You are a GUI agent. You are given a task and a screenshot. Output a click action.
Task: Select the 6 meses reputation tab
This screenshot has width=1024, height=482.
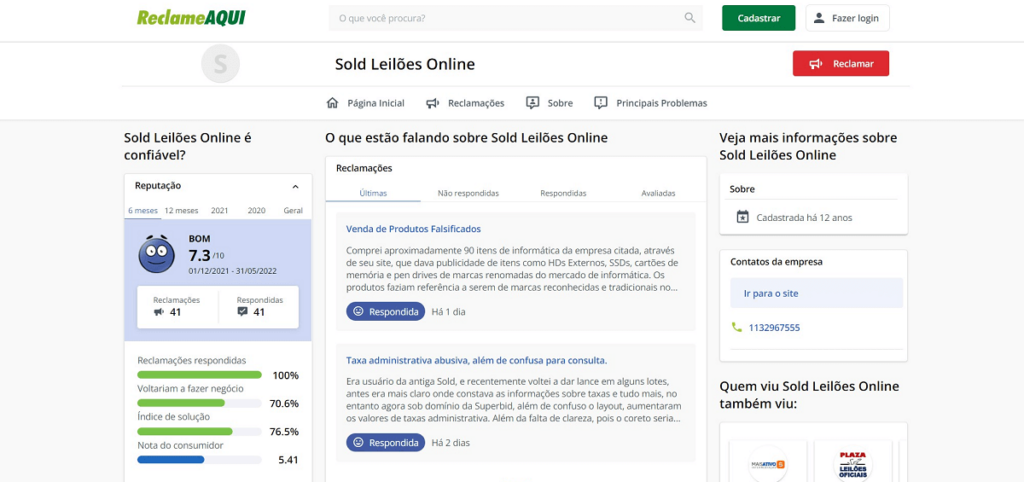[142, 211]
